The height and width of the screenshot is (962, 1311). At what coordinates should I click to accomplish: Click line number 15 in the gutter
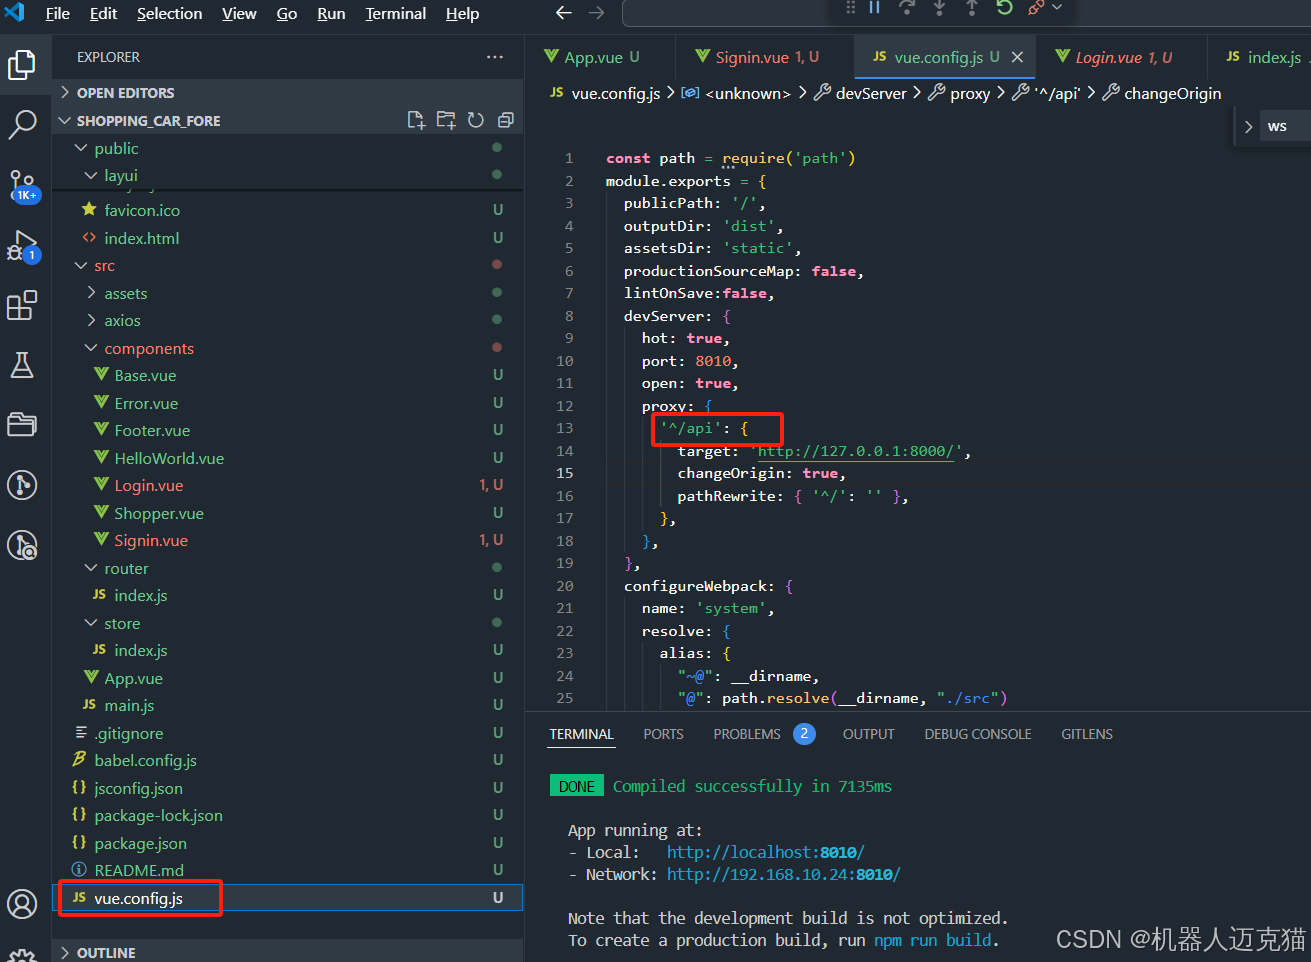click(x=565, y=473)
